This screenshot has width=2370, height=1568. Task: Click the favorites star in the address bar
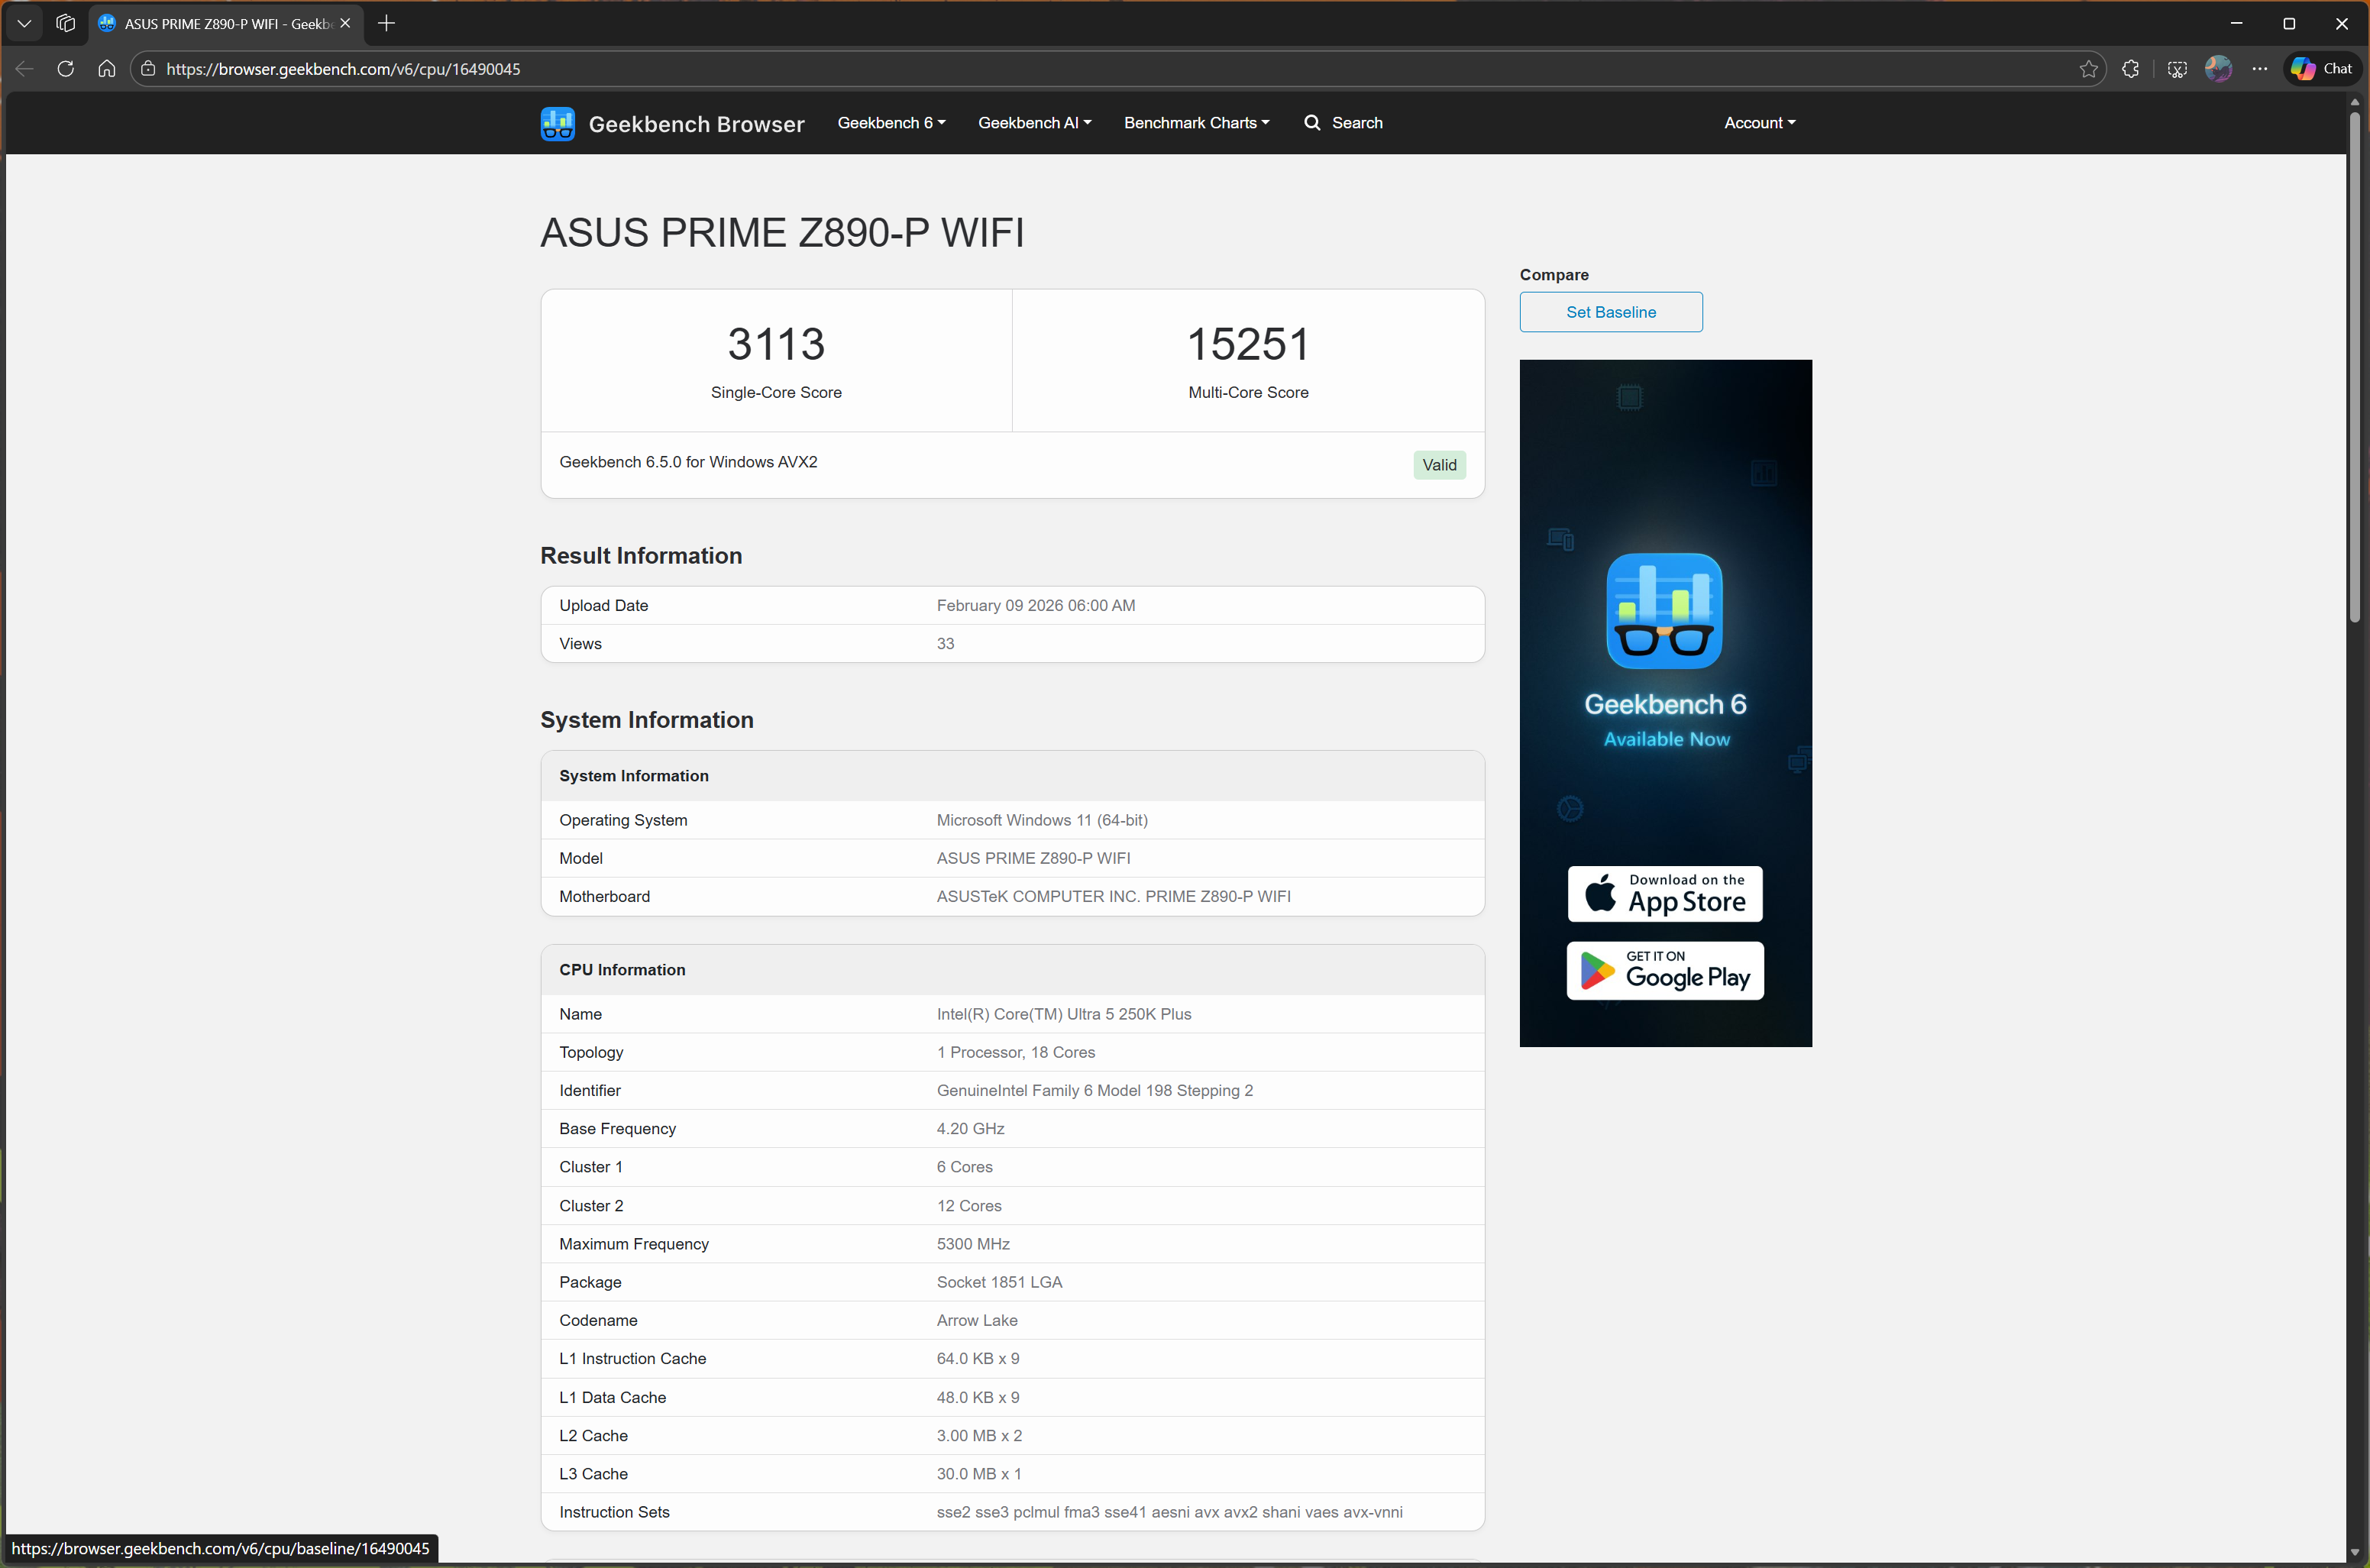tap(2089, 68)
